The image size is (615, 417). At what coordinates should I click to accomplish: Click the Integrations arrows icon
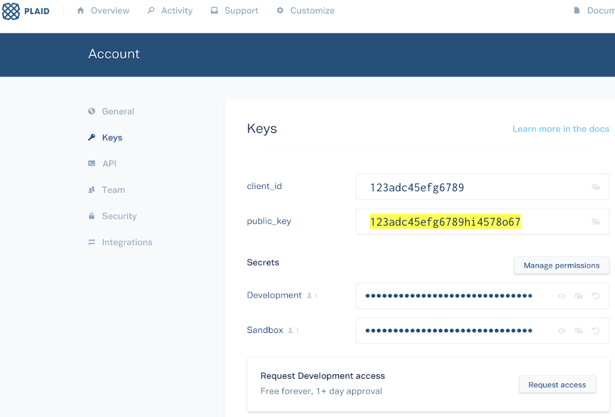coord(92,242)
